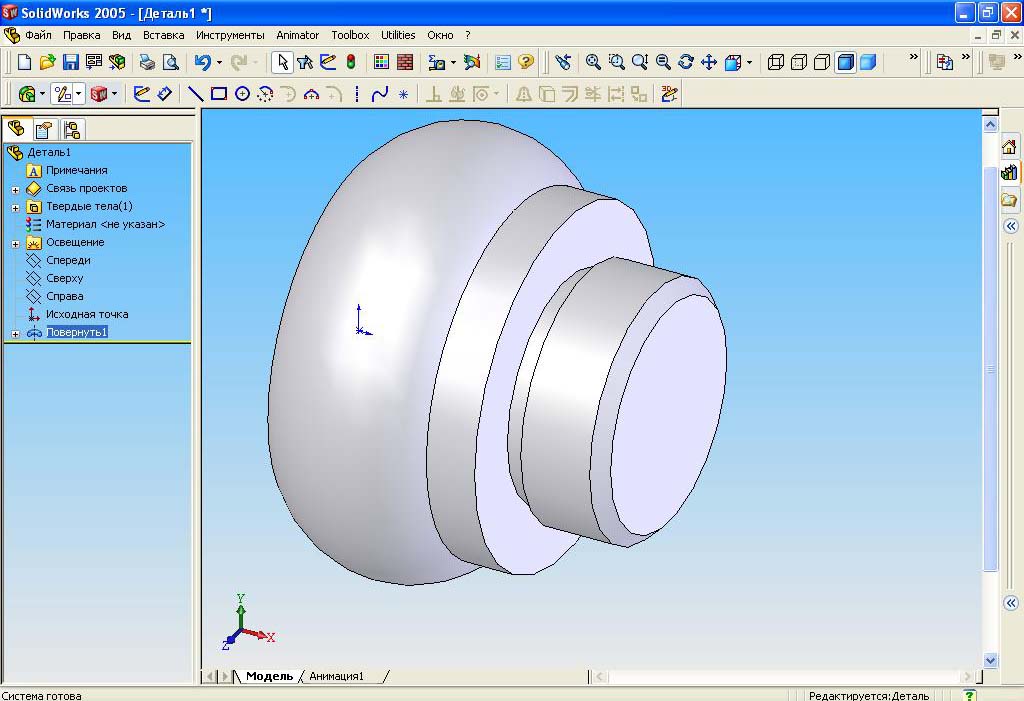1024x701 pixels.
Task: Enable Shaded display mode without edges
Action: click(x=868, y=62)
